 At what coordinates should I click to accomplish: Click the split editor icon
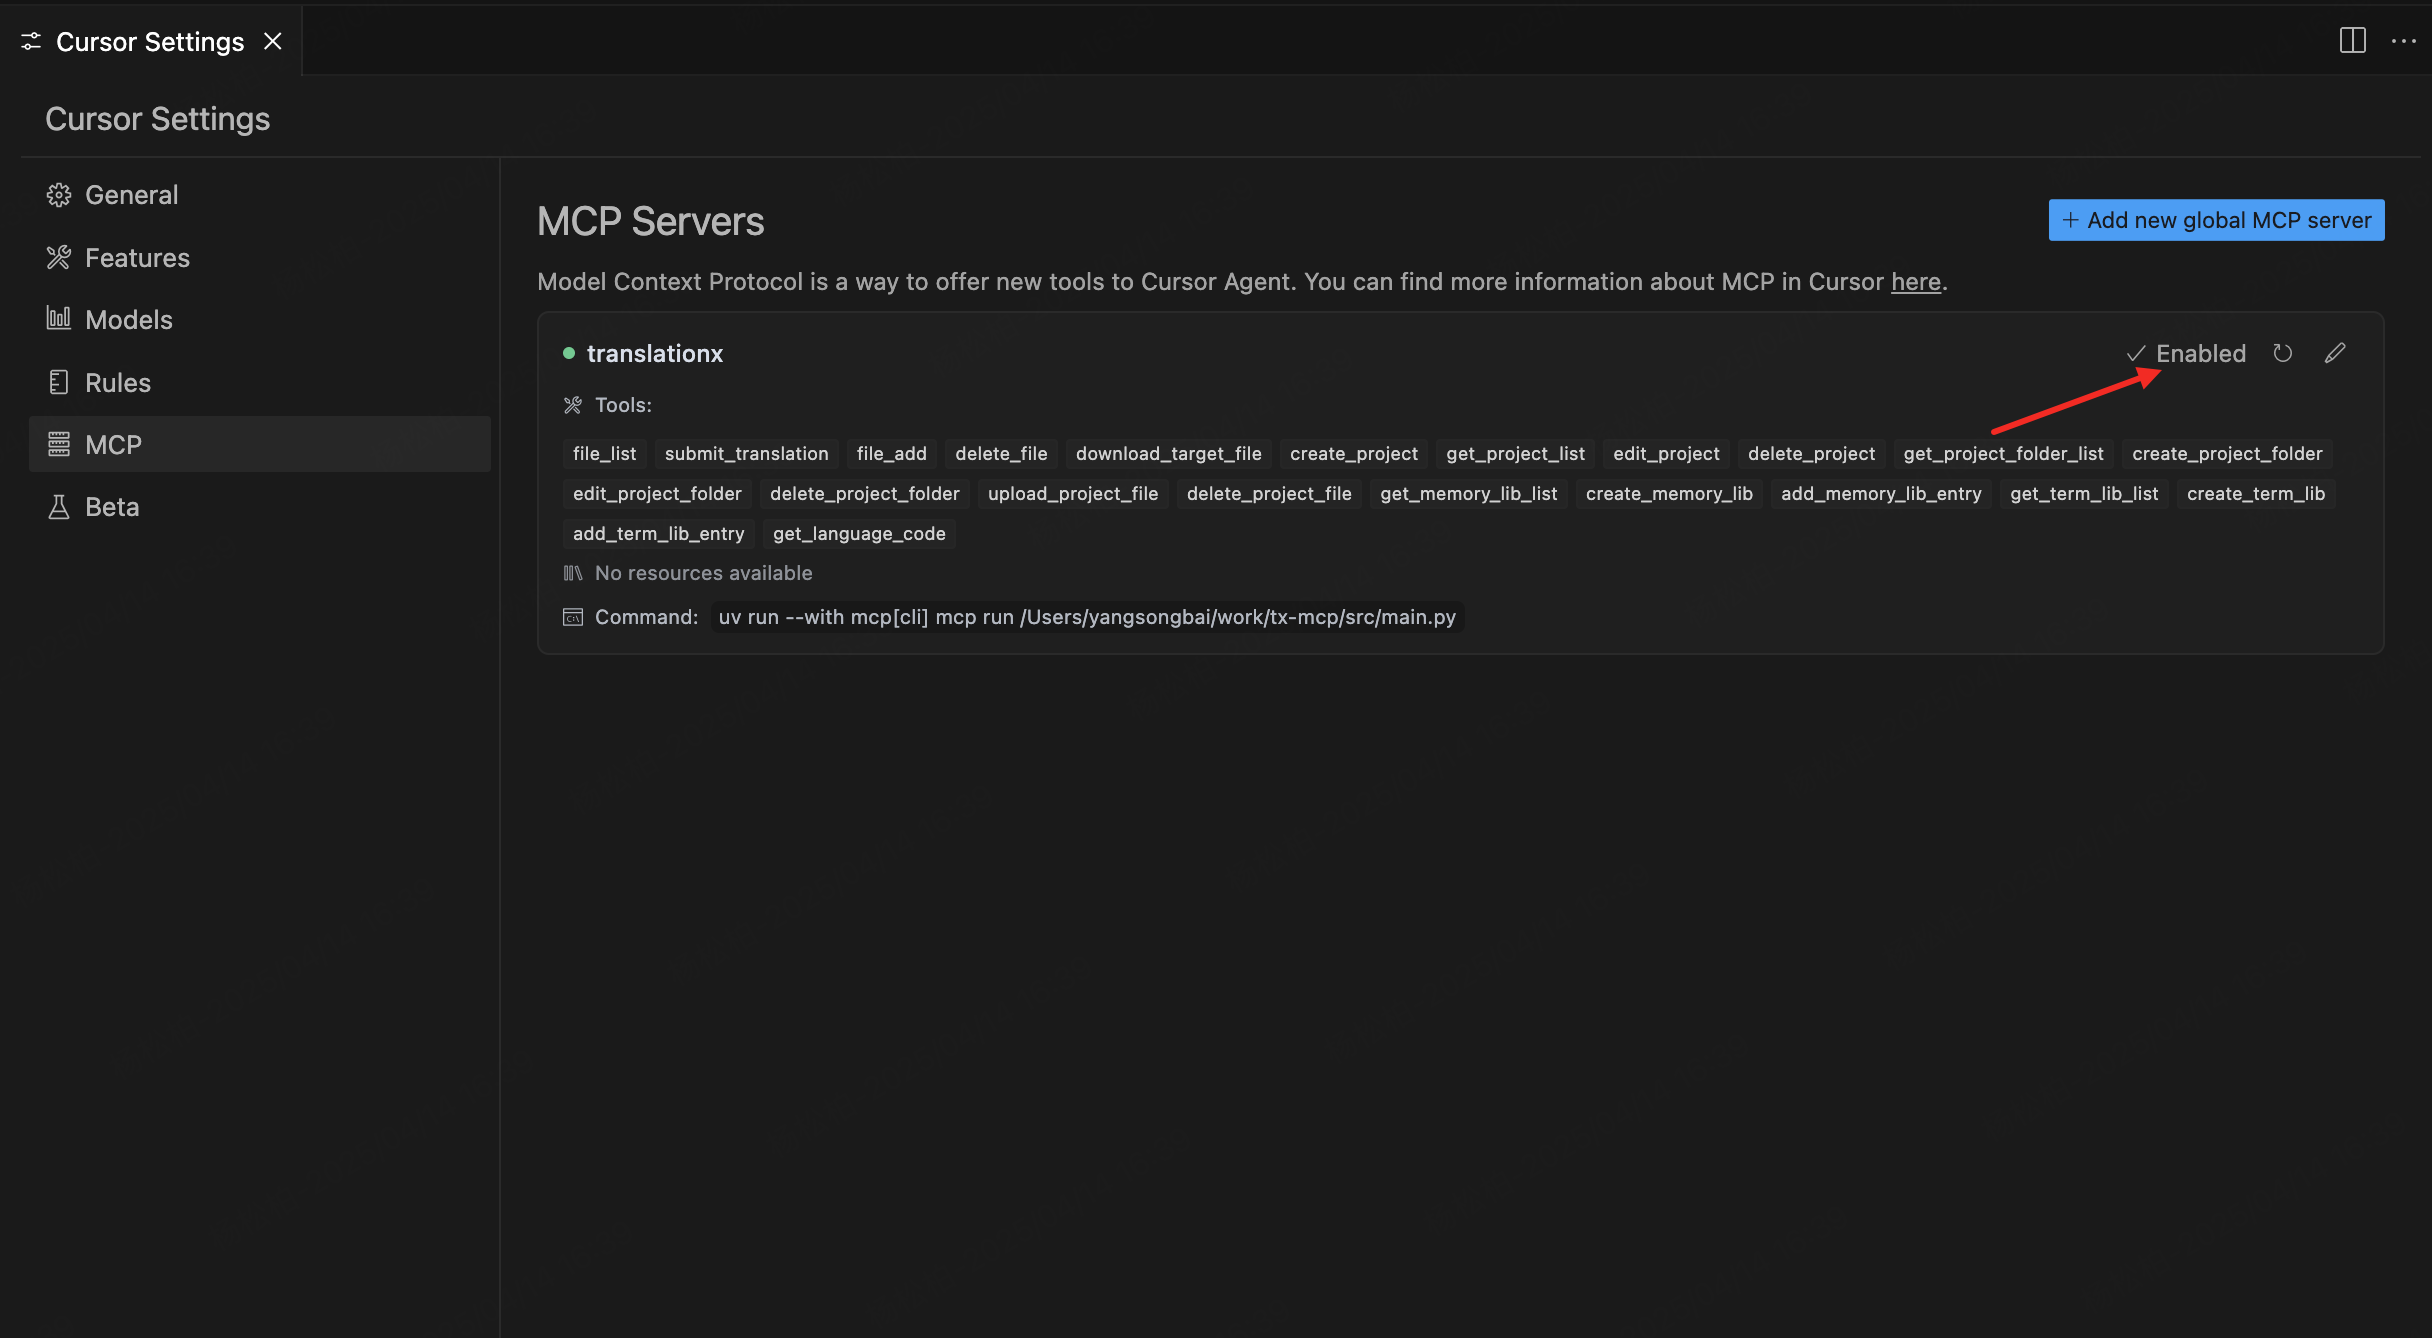click(2352, 41)
